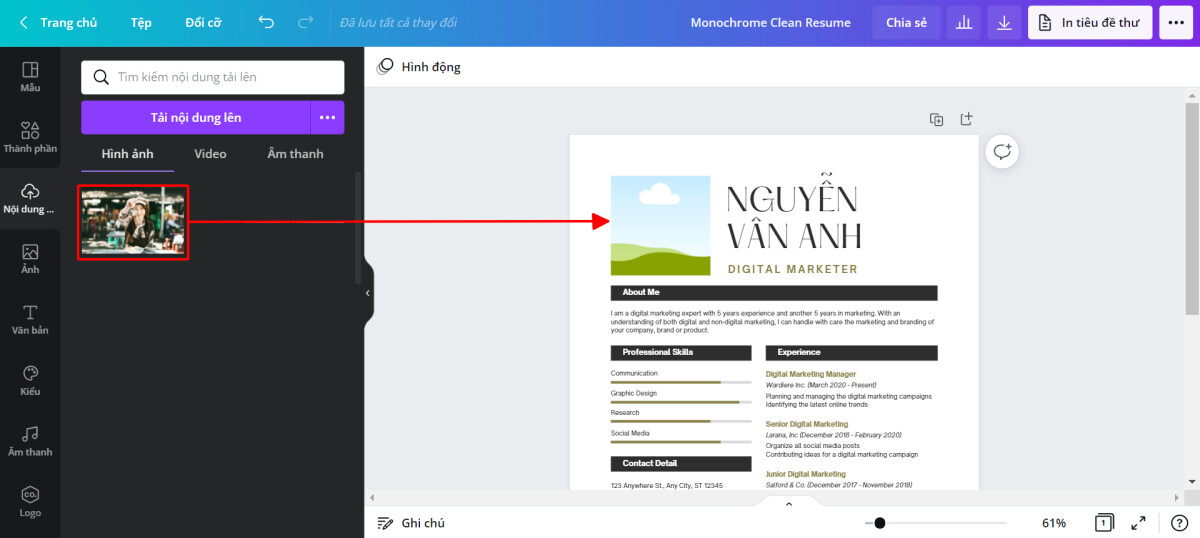Open the Logo sidebar panel
The width and height of the screenshot is (1200, 538).
[x=30, y=502]
